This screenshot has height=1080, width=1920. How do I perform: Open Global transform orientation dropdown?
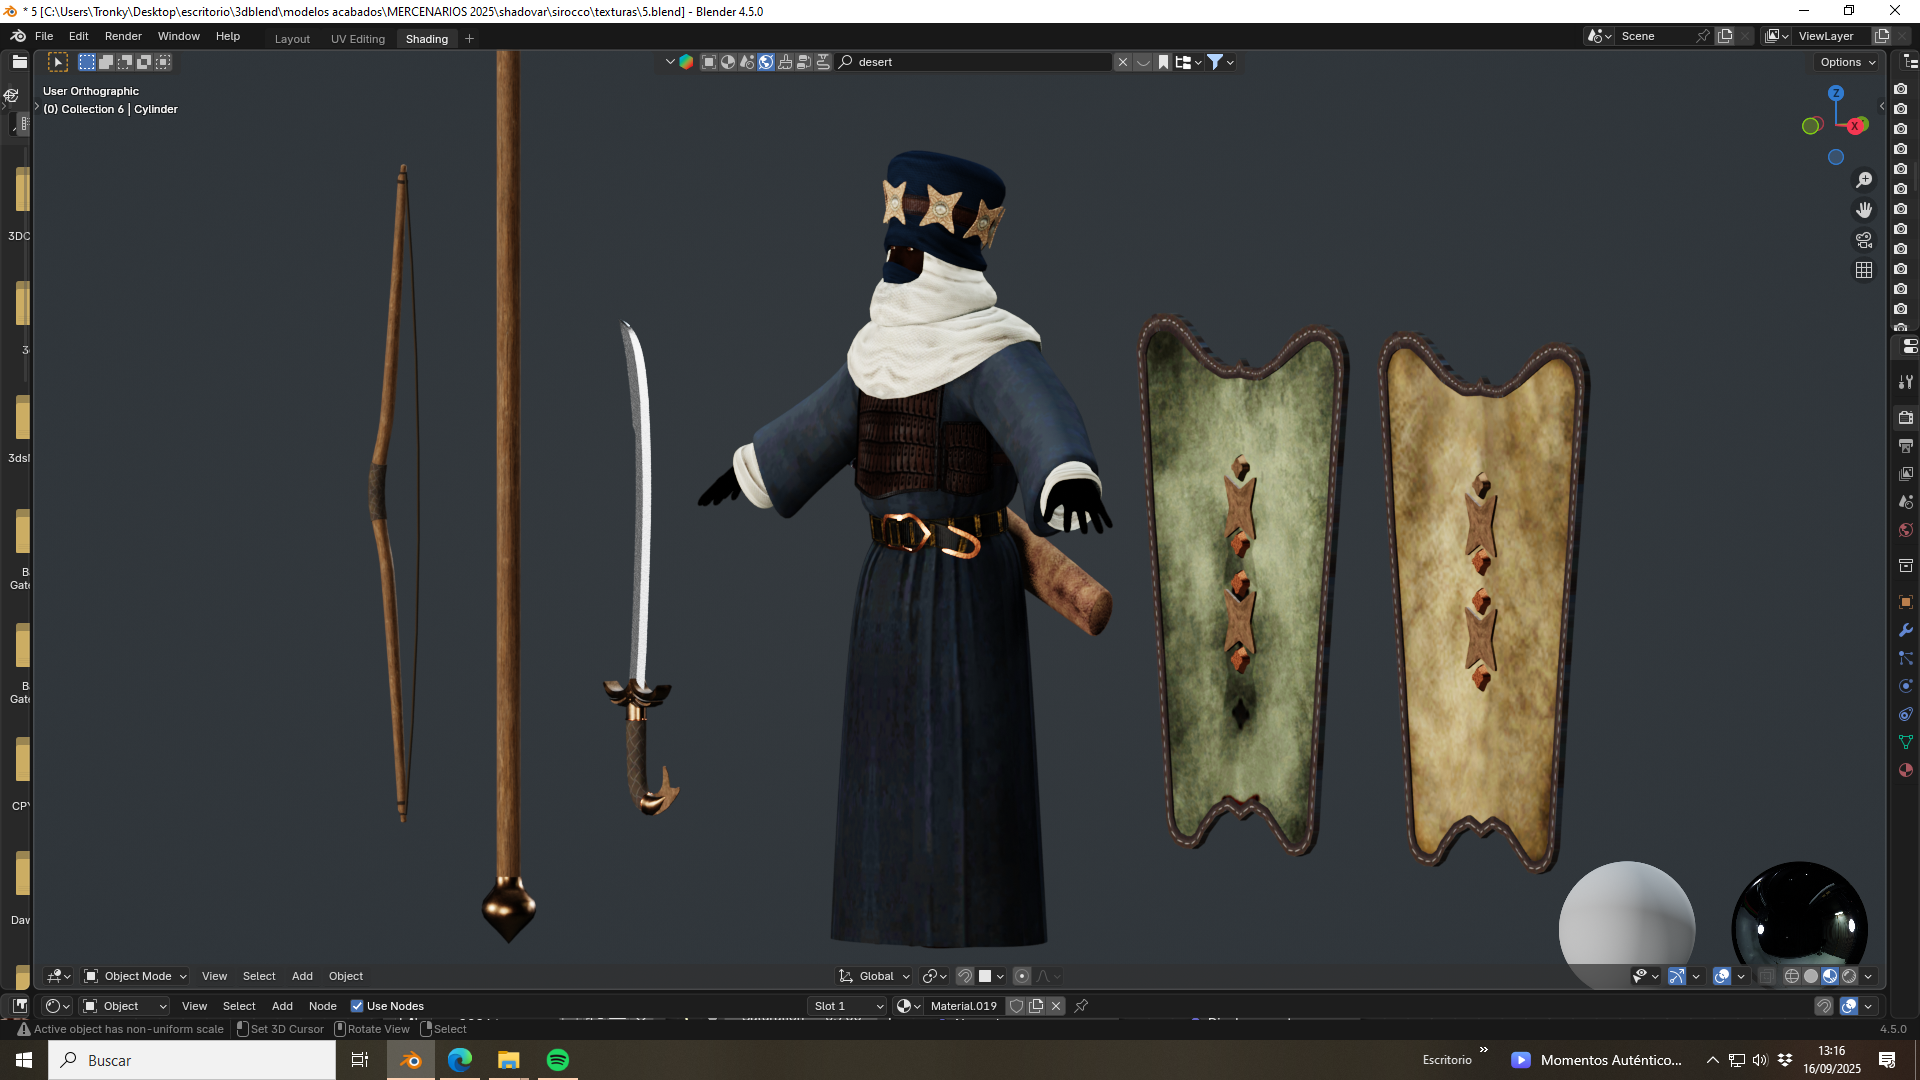(x=875, y=976)
